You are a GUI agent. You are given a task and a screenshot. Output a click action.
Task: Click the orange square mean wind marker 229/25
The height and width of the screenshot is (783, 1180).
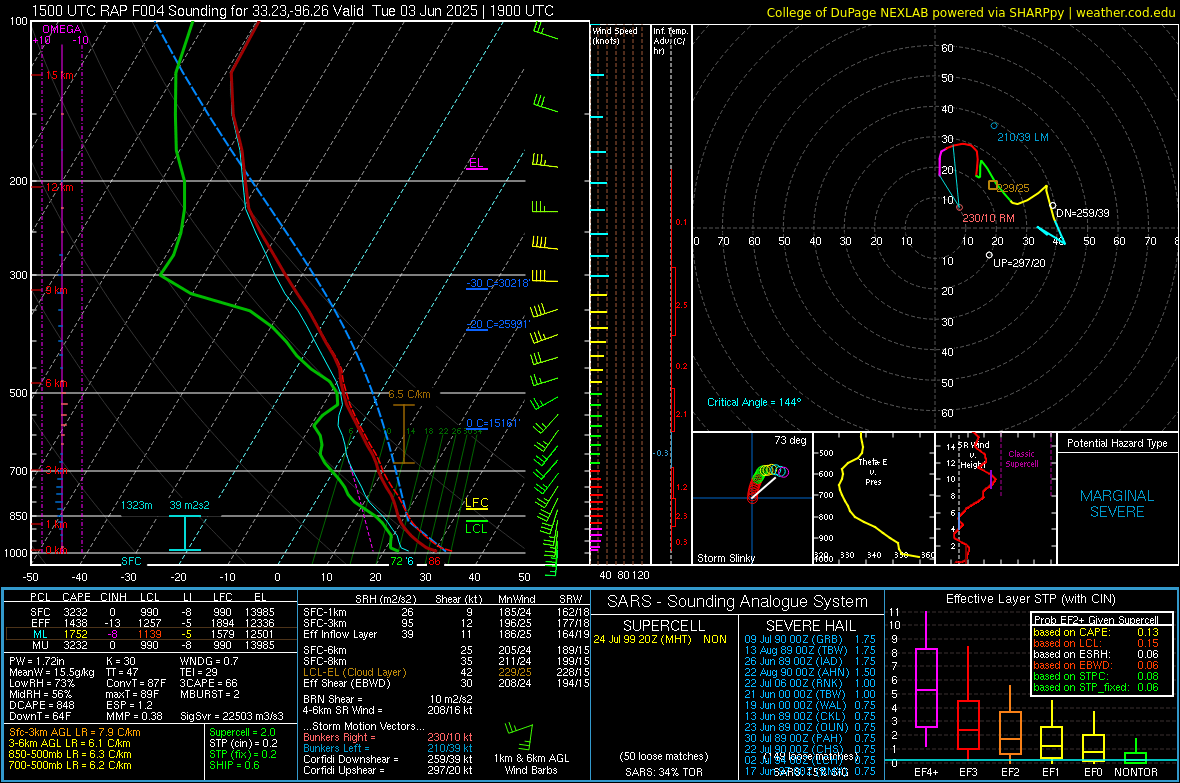(993, 184)
